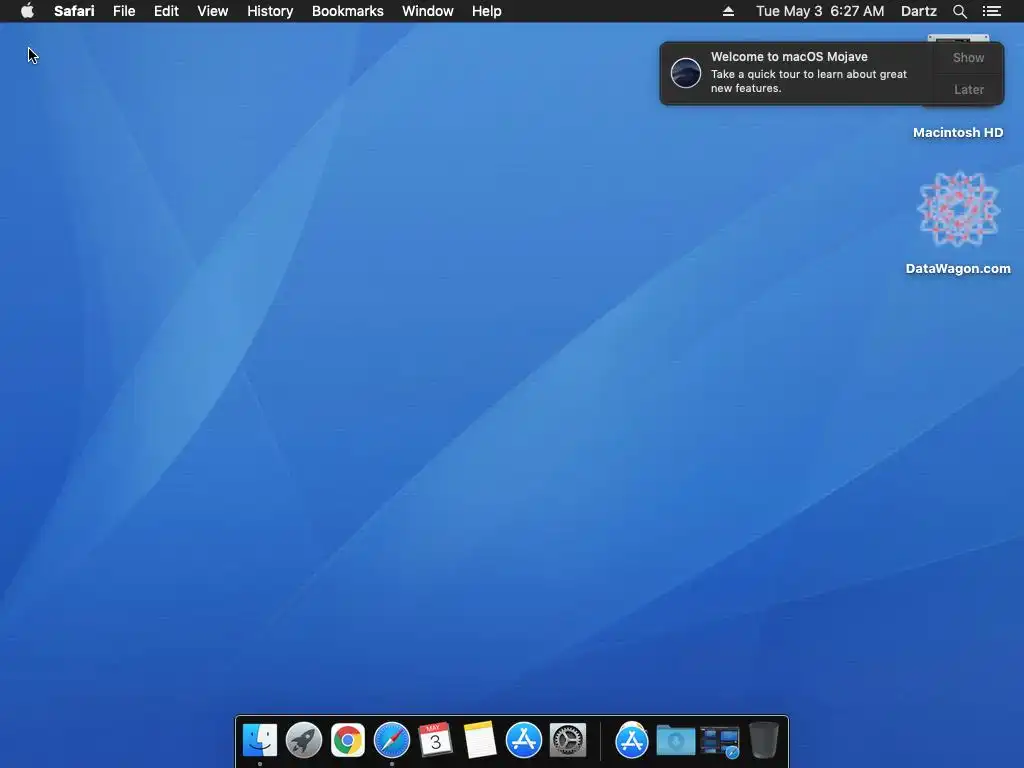Open the History menu
The width and height of the screenshot is (1024, 768).
(270, 11)
